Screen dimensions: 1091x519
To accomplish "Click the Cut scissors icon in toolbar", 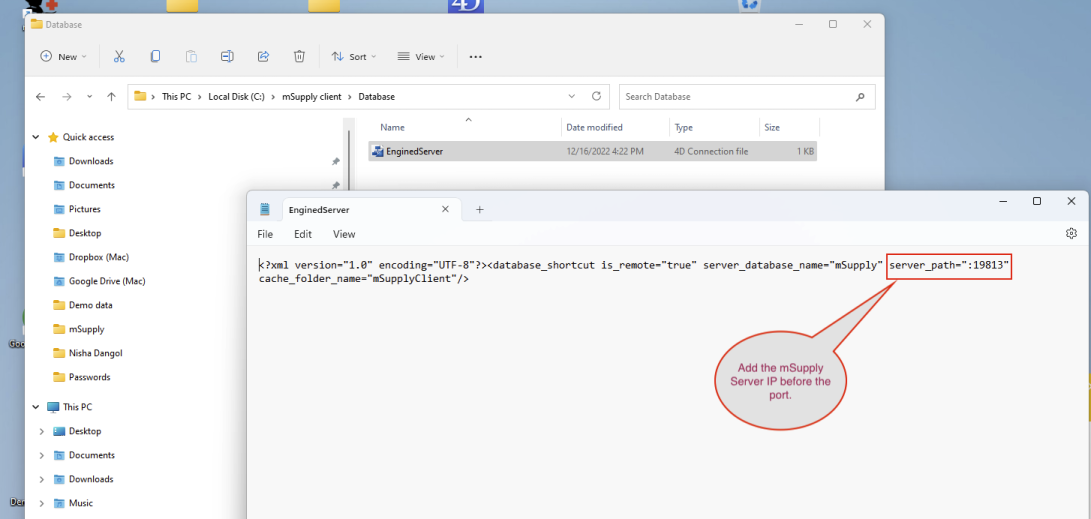I will 119,57.
